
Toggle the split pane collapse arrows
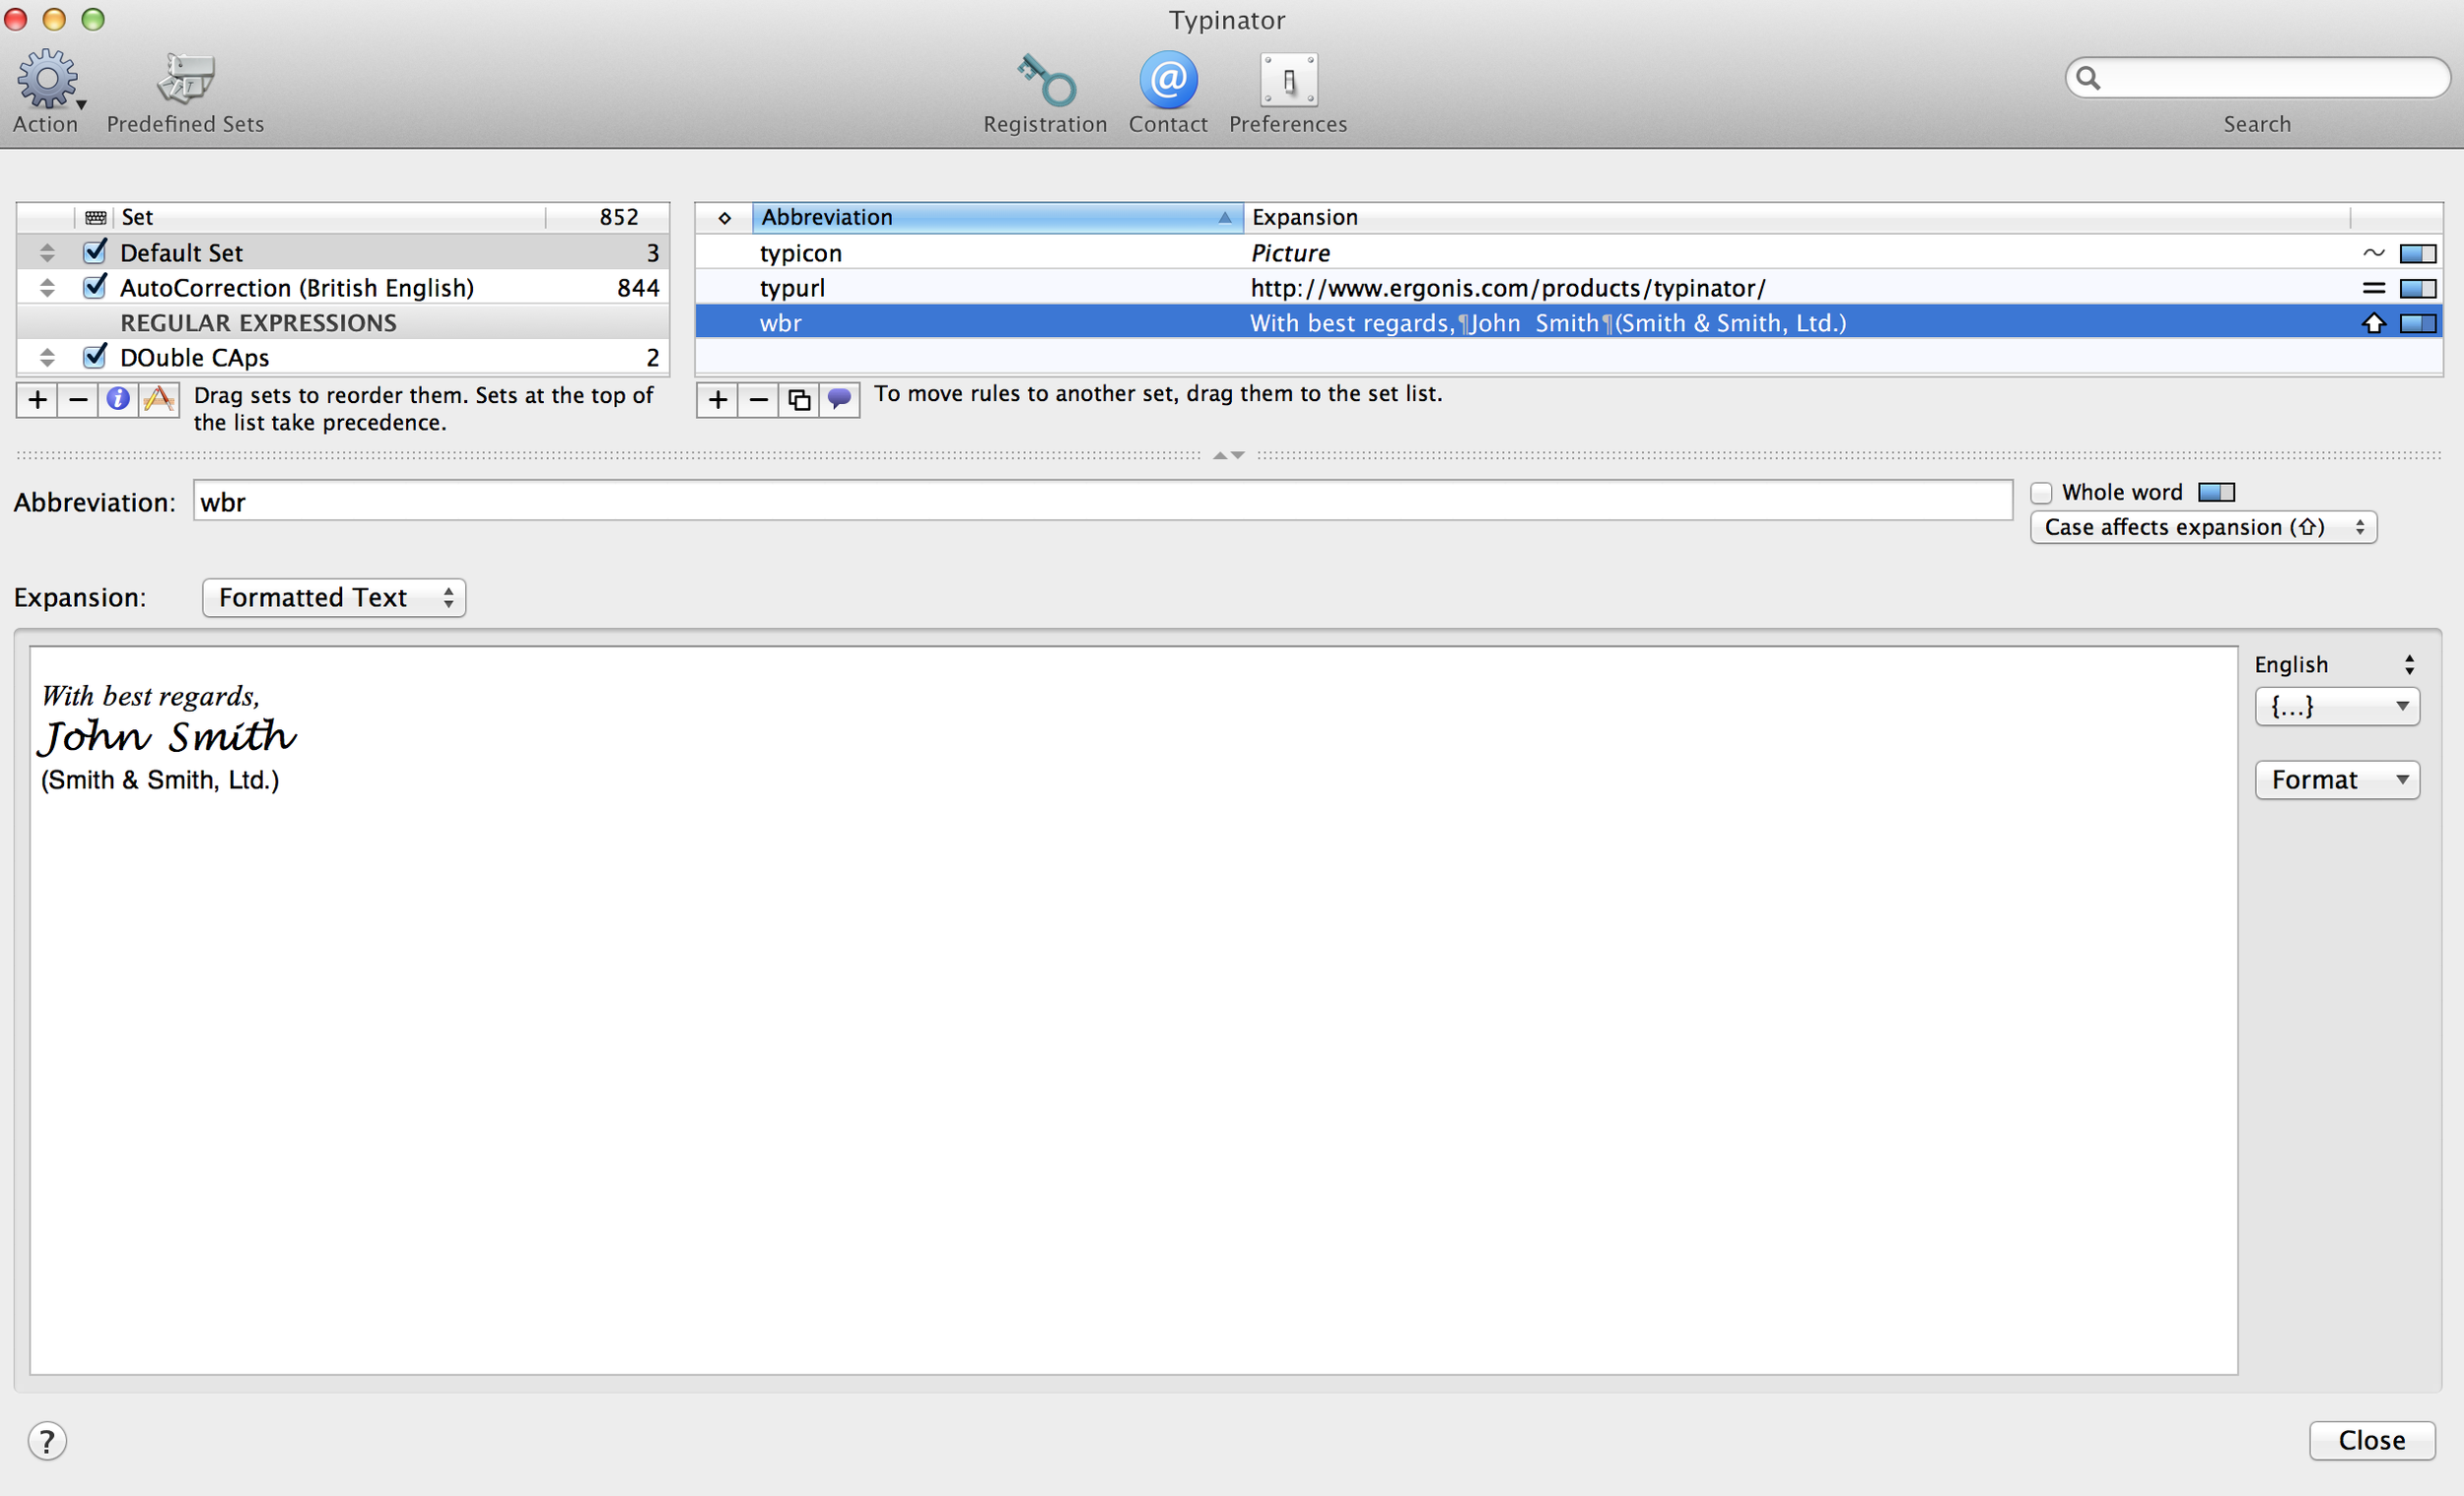1228,455
